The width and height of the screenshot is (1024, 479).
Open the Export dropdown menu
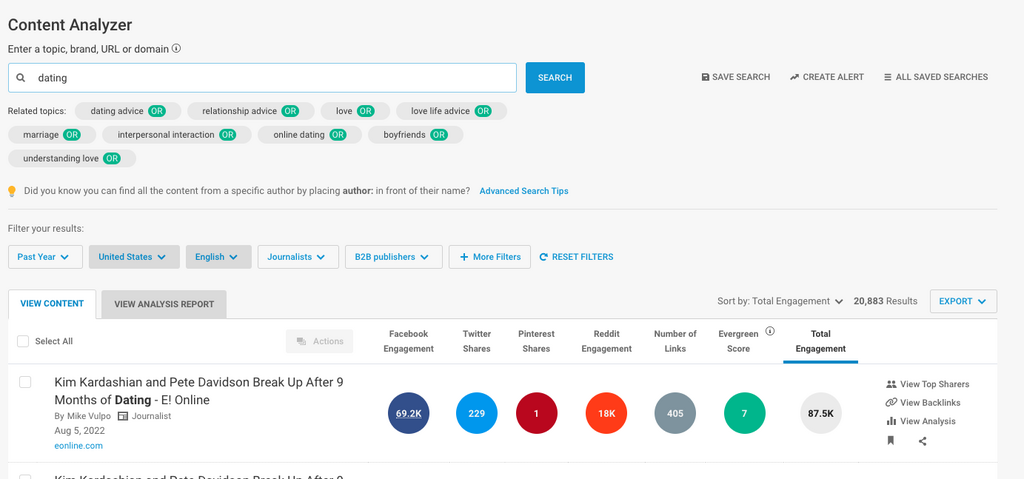tap(963, 301)
